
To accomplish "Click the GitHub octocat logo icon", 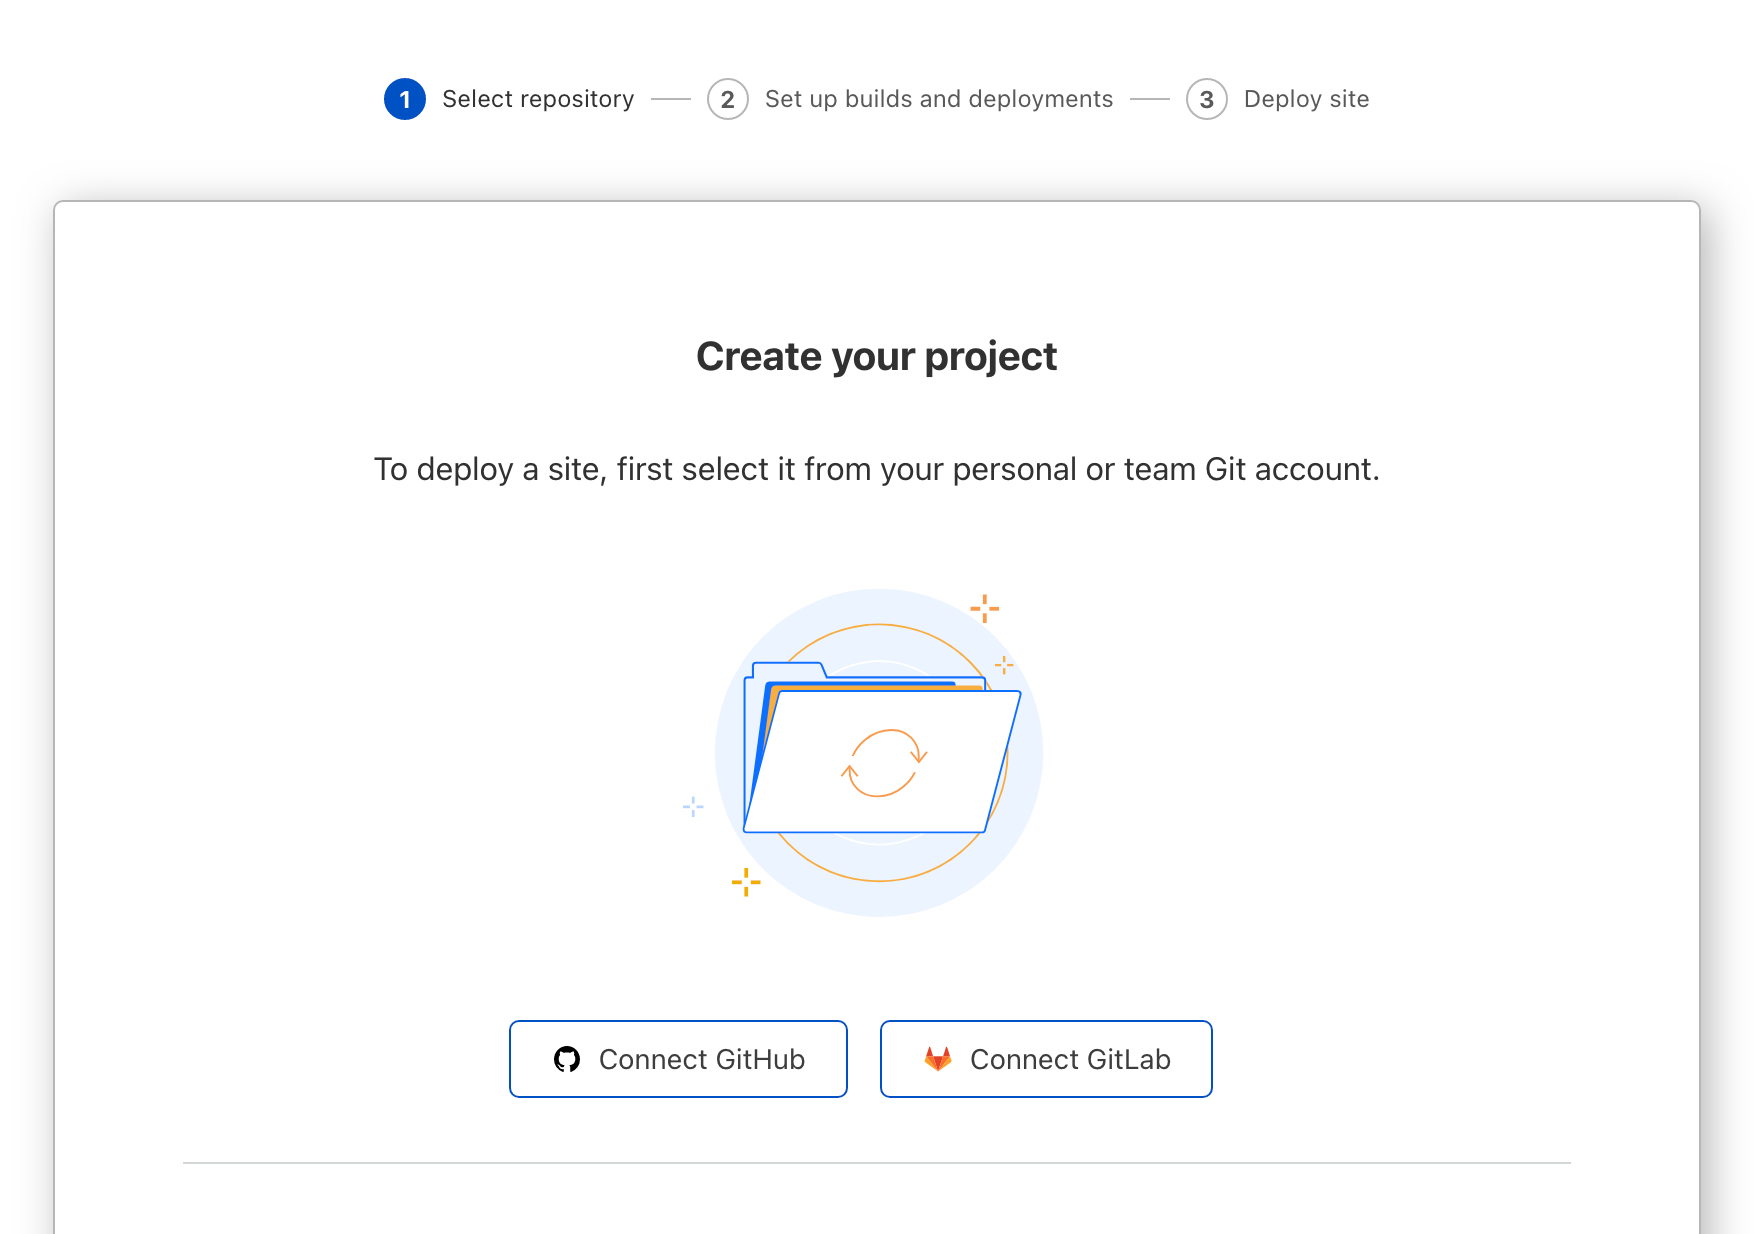I will 567,1059.
